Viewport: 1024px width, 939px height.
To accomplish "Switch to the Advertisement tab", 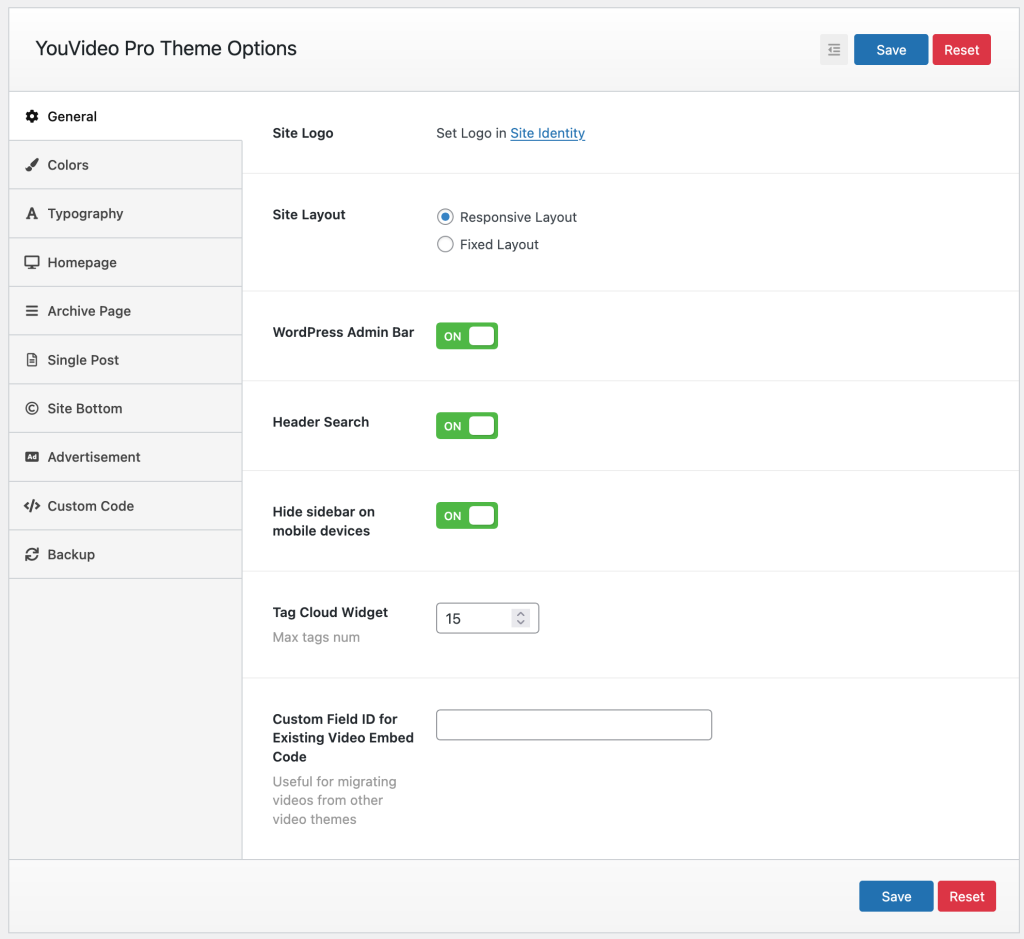I will click(94, 457).
